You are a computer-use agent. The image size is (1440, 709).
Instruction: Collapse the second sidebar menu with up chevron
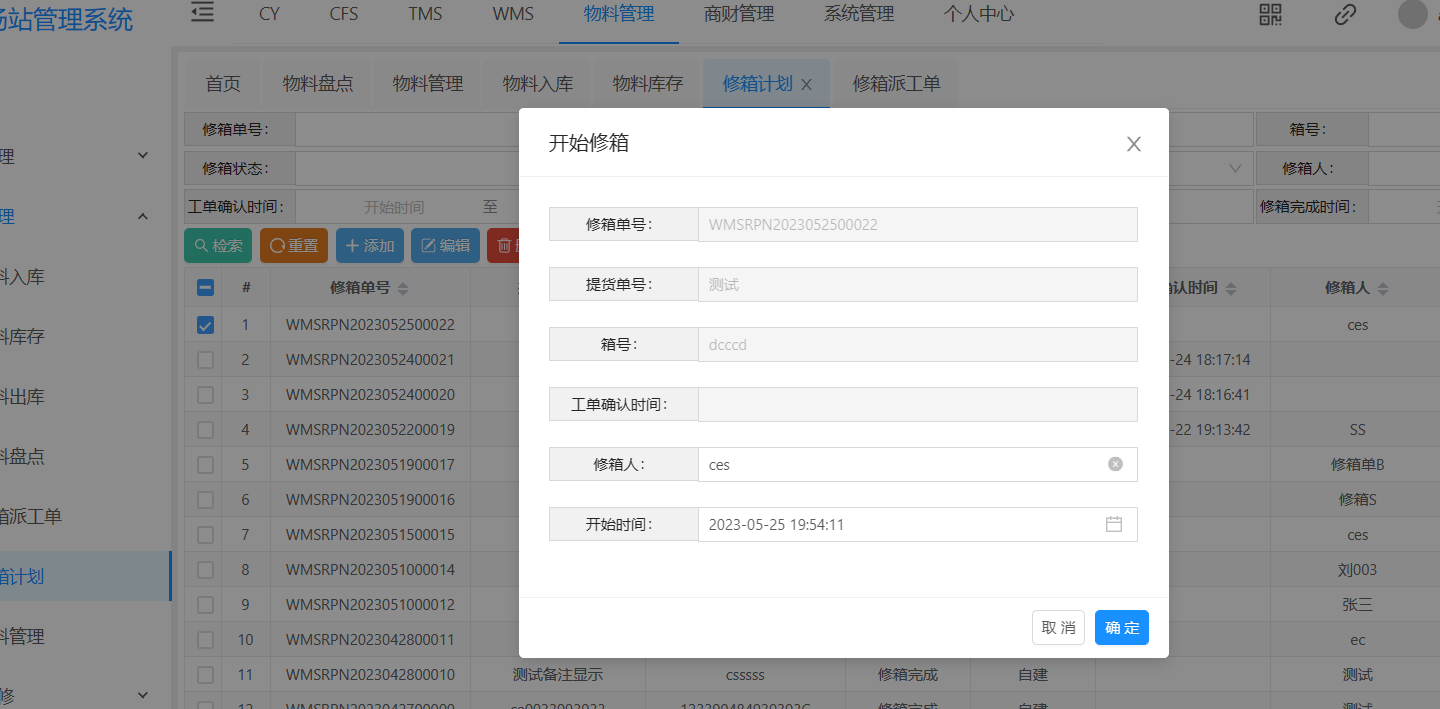point(142,216)
